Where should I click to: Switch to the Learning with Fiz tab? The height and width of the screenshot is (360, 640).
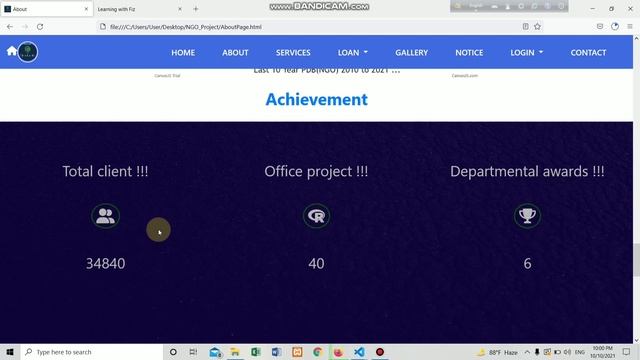coord(139,9)
